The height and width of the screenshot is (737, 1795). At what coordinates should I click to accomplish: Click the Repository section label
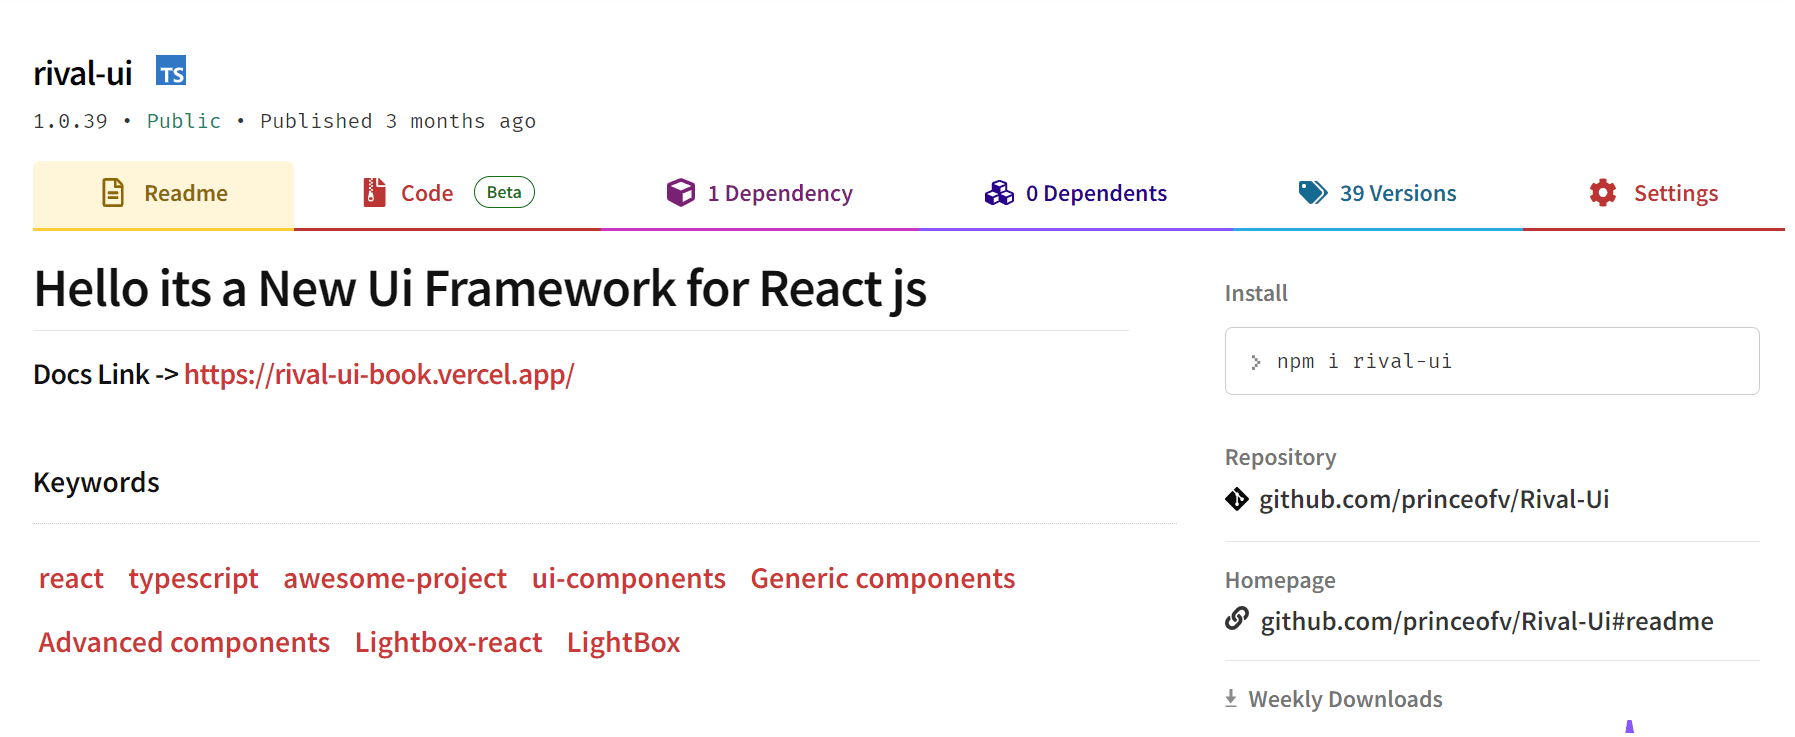pyautogui.click(x=1281, y=457)
